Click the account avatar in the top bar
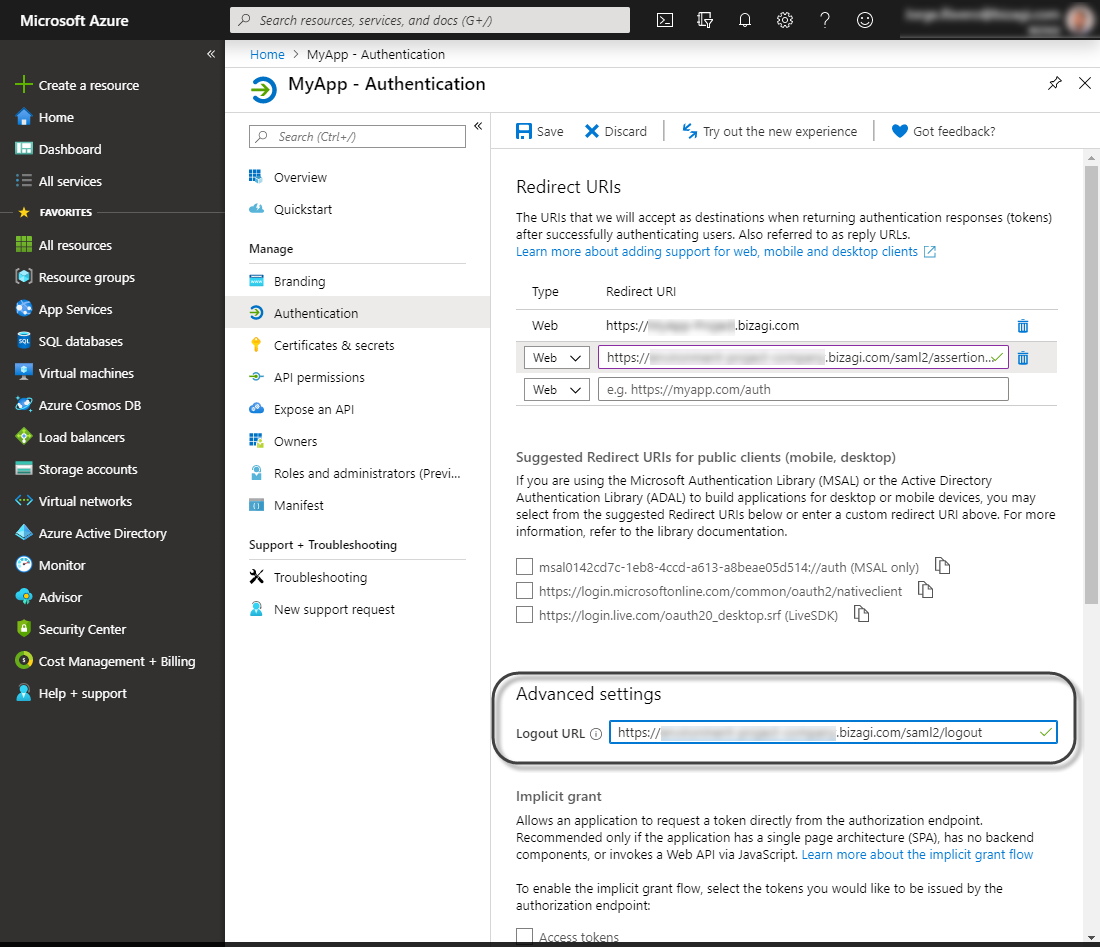1100x947 pixels. tap(1079, 20)
